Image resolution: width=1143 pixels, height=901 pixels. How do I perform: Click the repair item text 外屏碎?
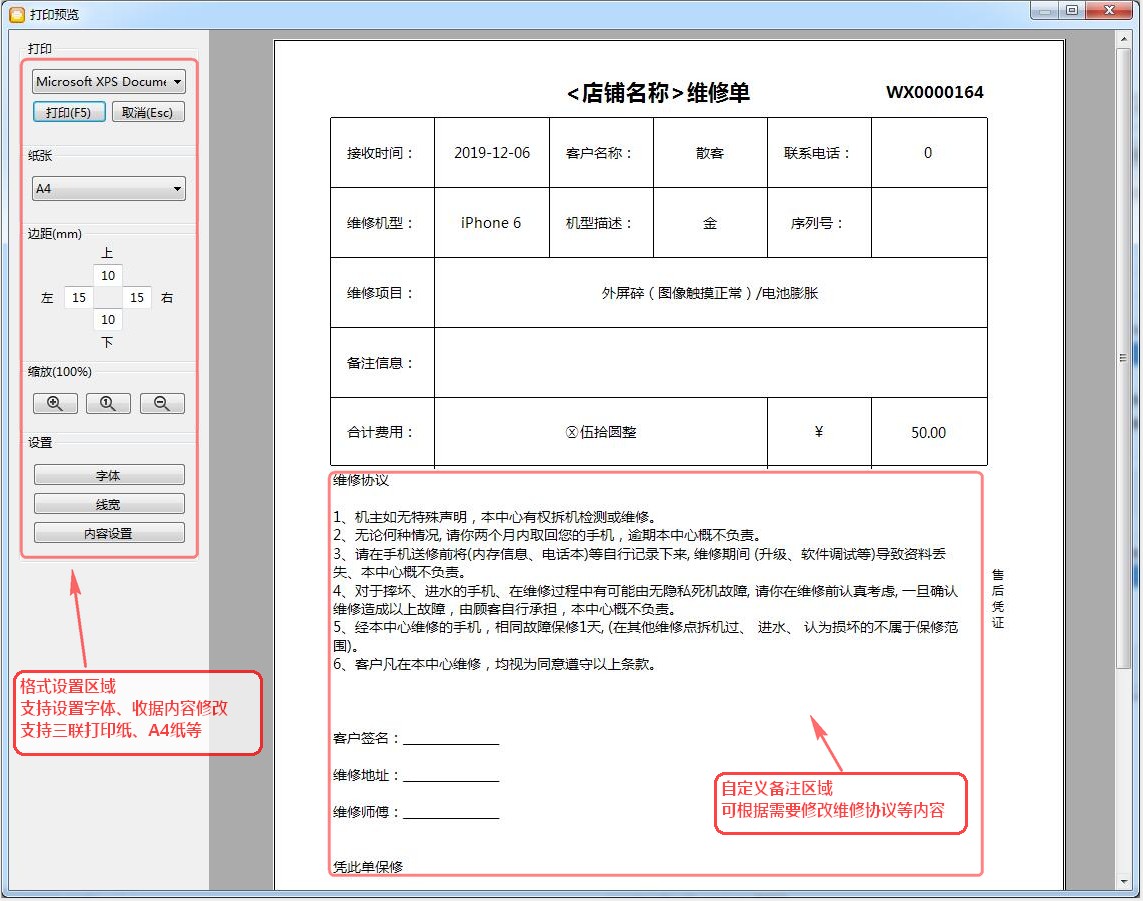710,293
